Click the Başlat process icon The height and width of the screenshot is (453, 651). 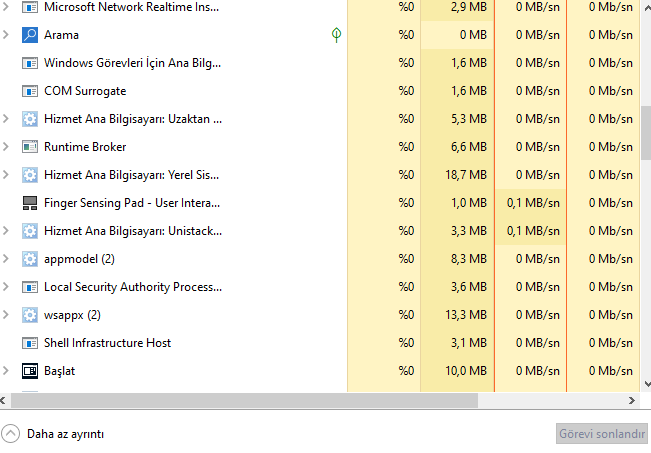pos(30,371)
